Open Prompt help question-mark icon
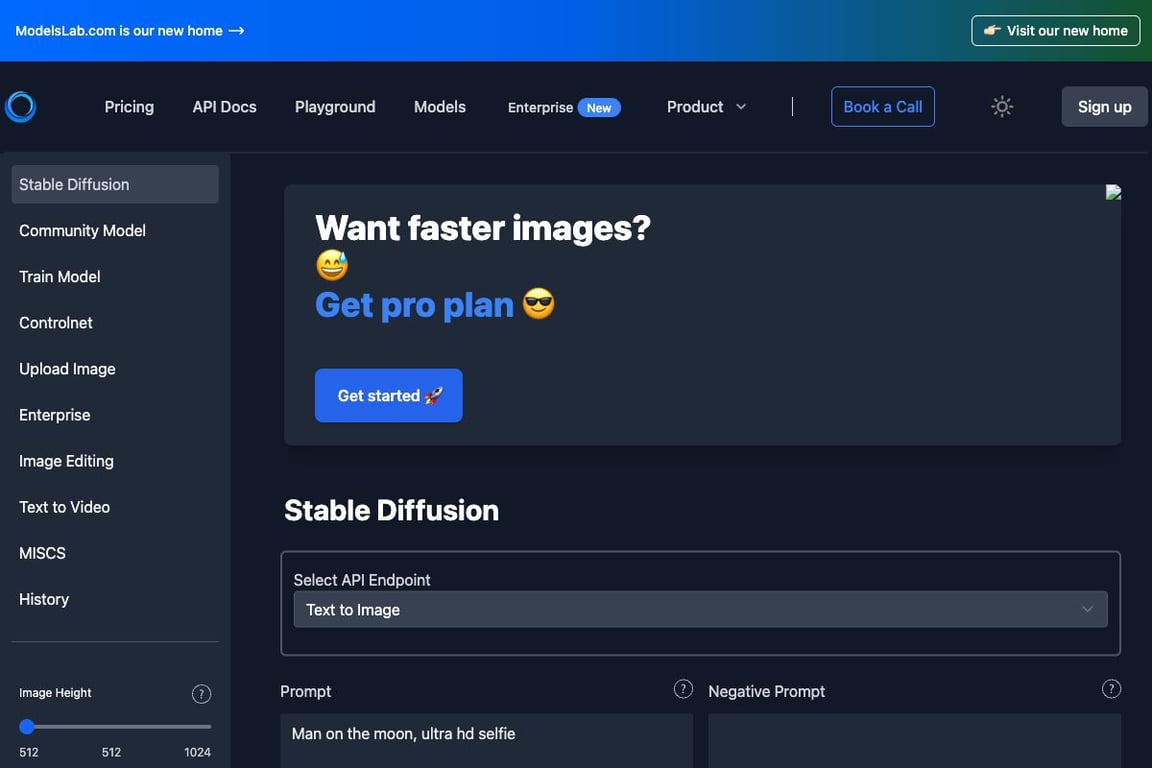Viewport: 1152px width, 768px height. (x=683, y=689)
